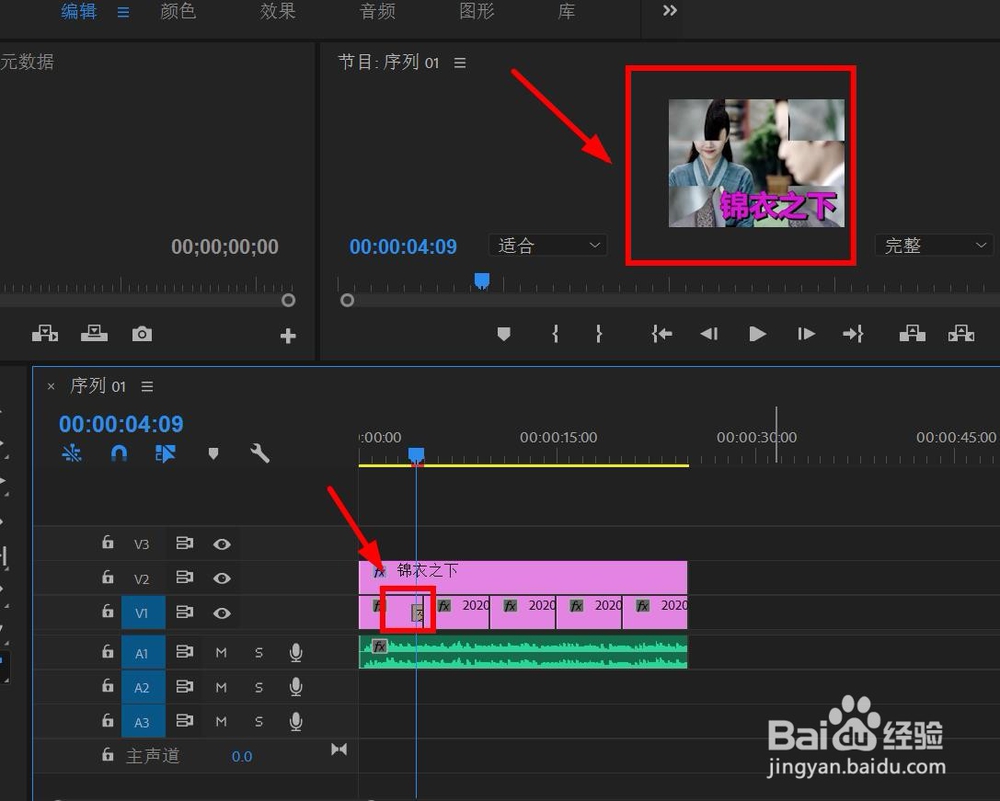The width and height of the screenshot is (1000, 801).
Task: Expand the workspace overflow chevrons
Action: [669, 11]
